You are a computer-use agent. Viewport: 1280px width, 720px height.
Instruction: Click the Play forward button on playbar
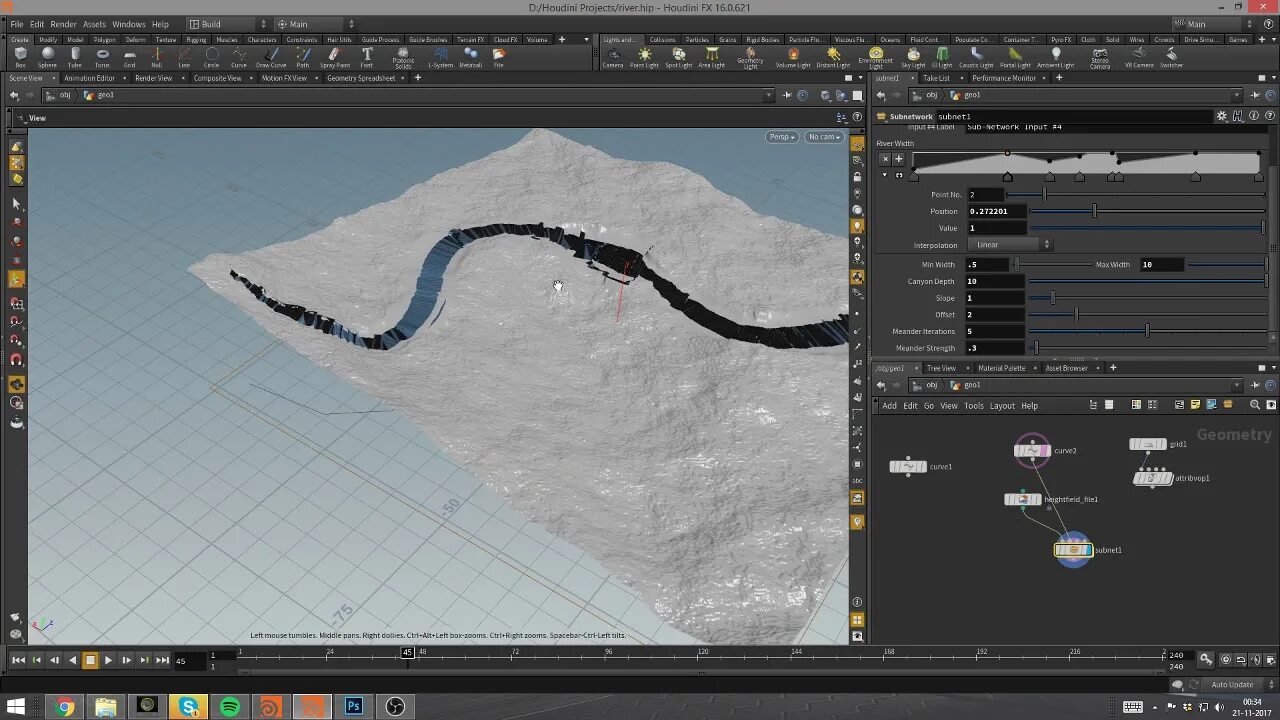[108, 660]
